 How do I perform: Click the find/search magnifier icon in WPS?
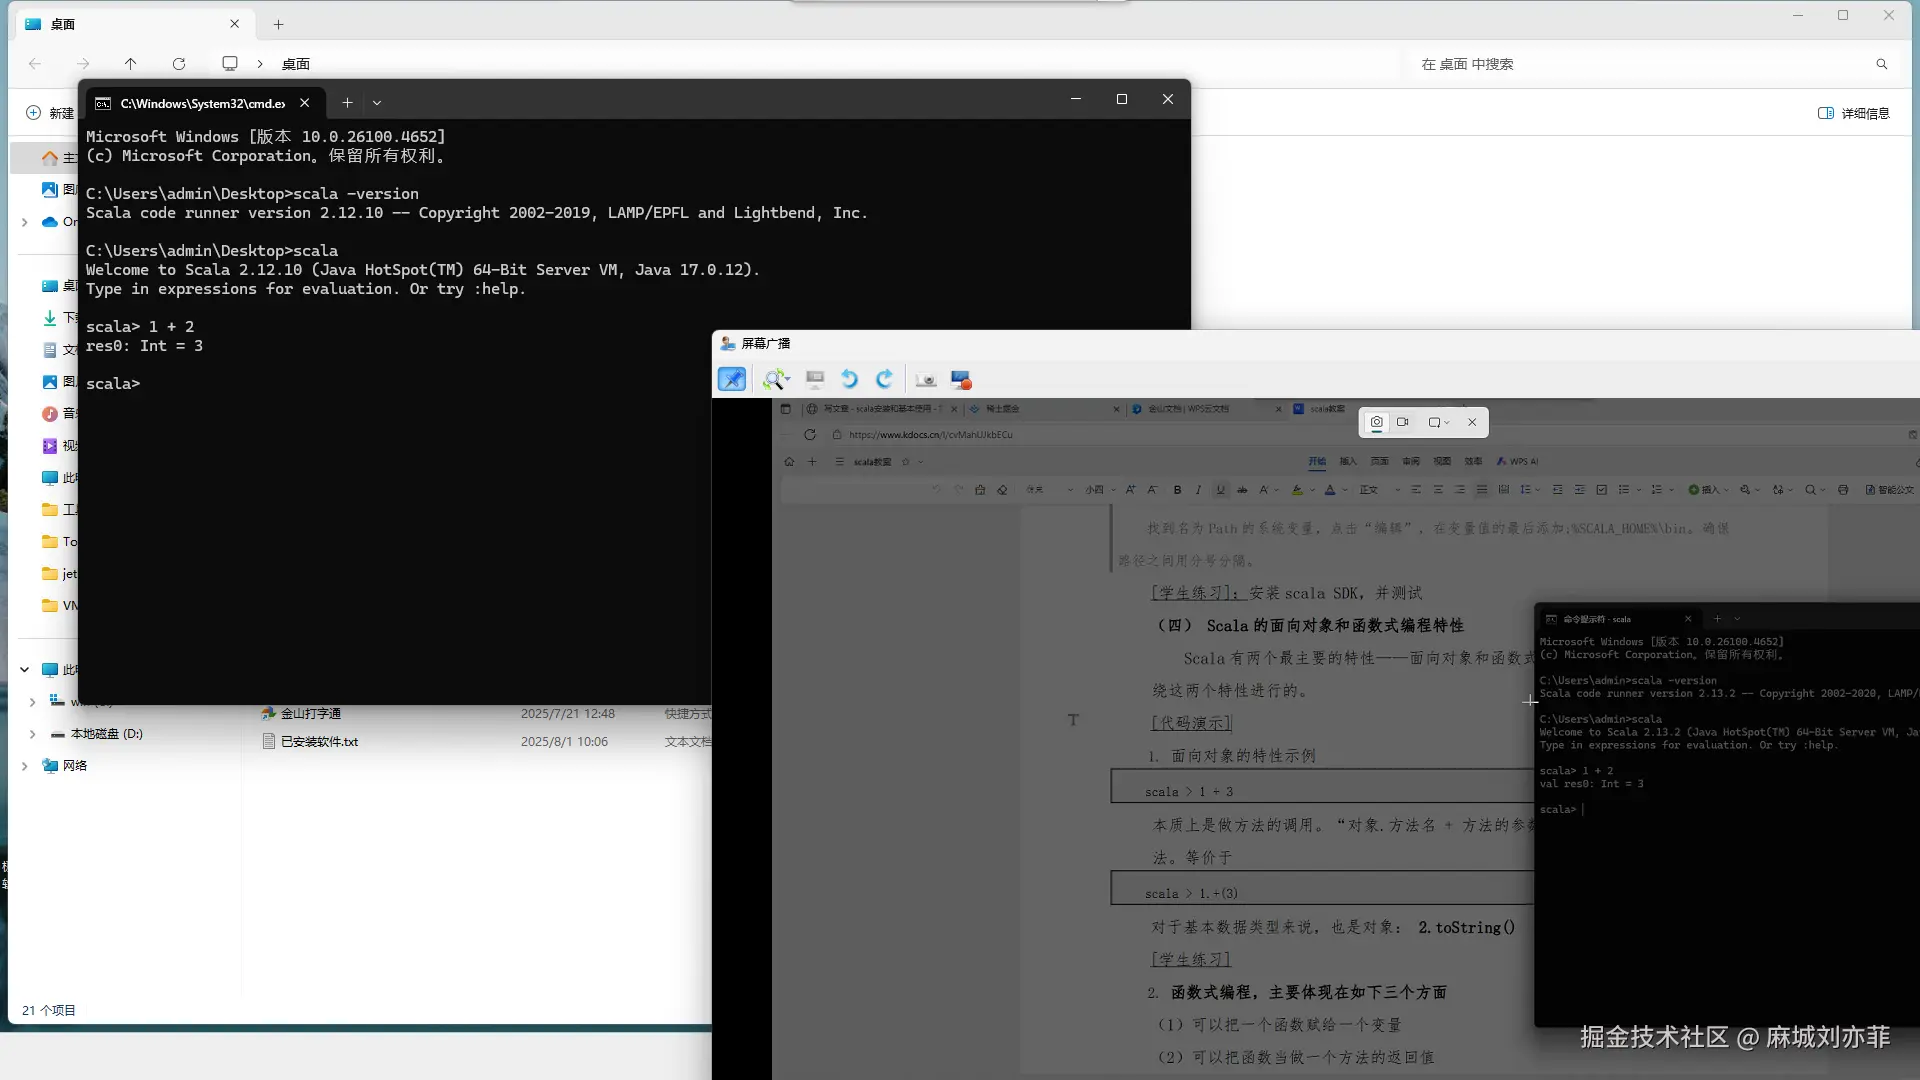[1811, 490]
